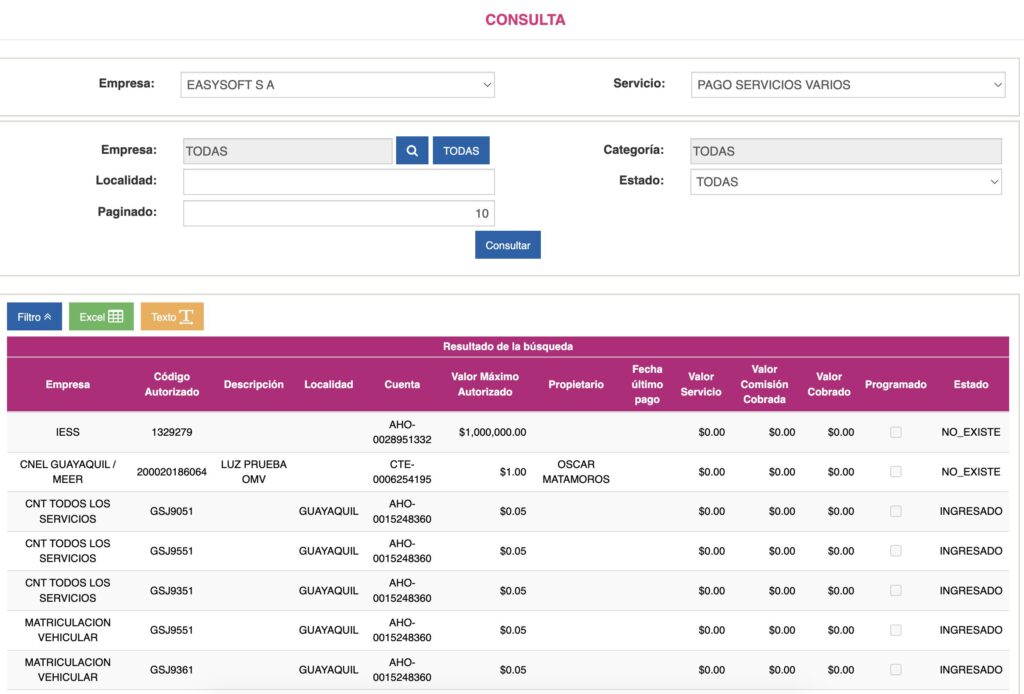Click the Valor Servicio column header
Image resolution: width=1024 pixels, height=694 pixels.
[701, 385]
